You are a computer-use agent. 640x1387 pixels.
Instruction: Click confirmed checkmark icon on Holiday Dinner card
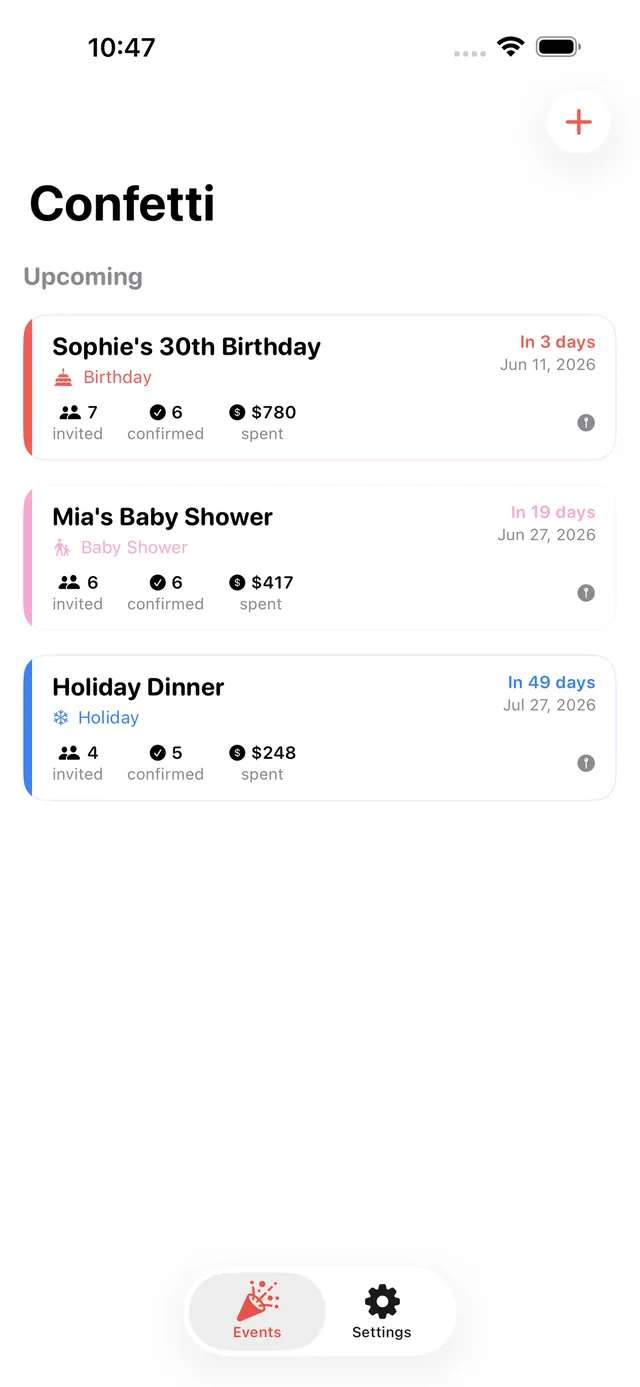(158, 752)
